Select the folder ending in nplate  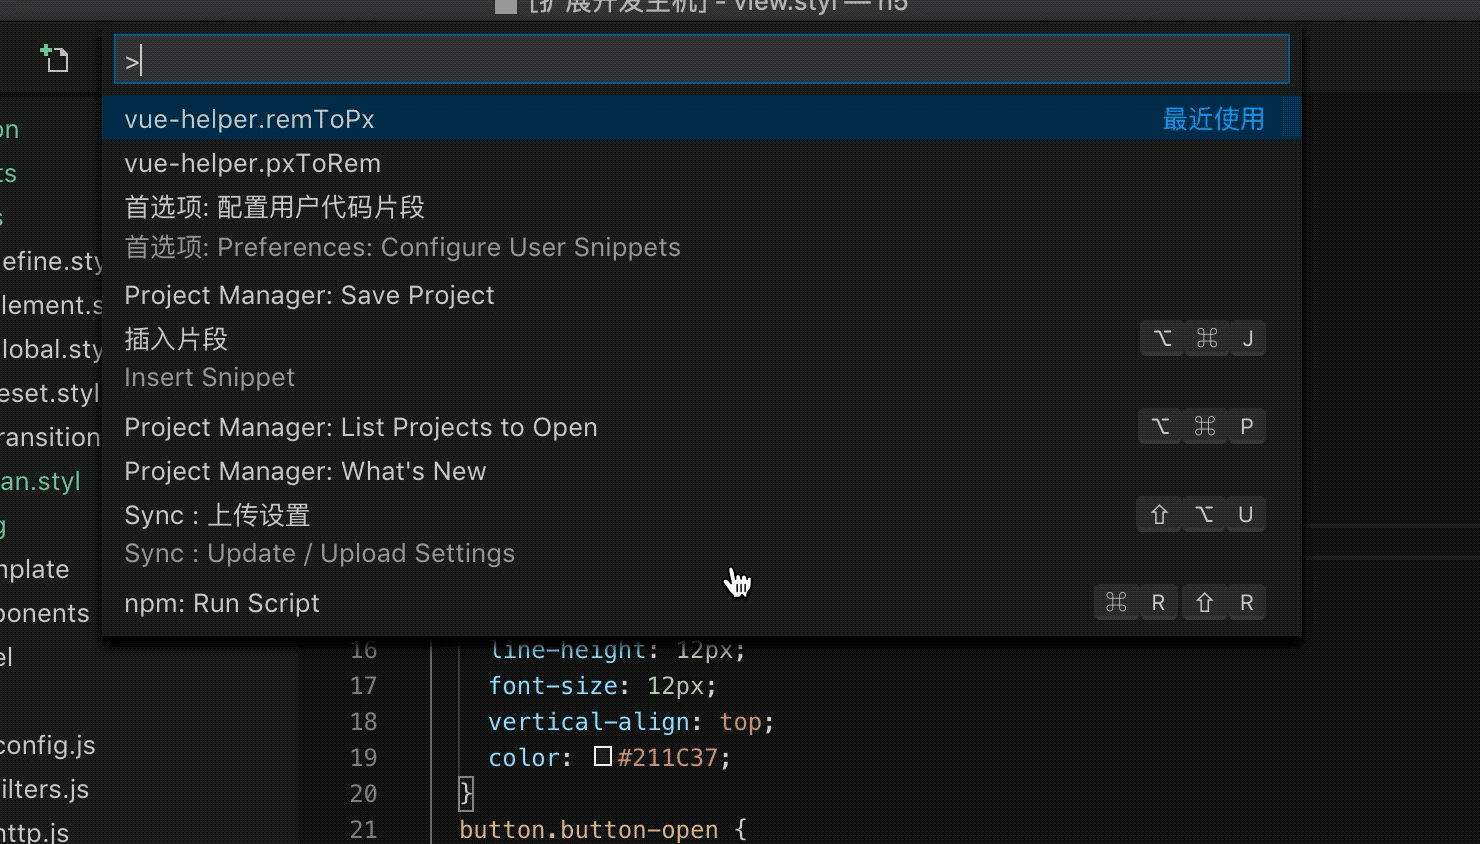click(35, 569)
